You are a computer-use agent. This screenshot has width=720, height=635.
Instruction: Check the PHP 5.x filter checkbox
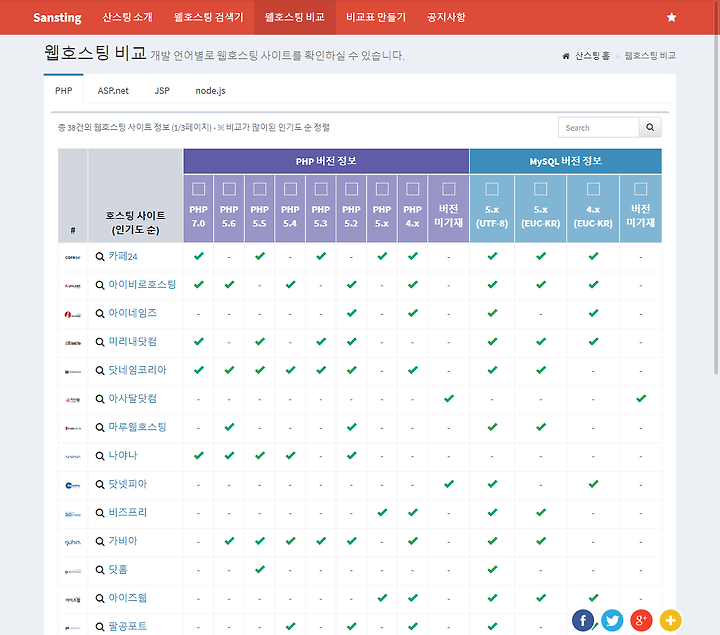[382, 189]
